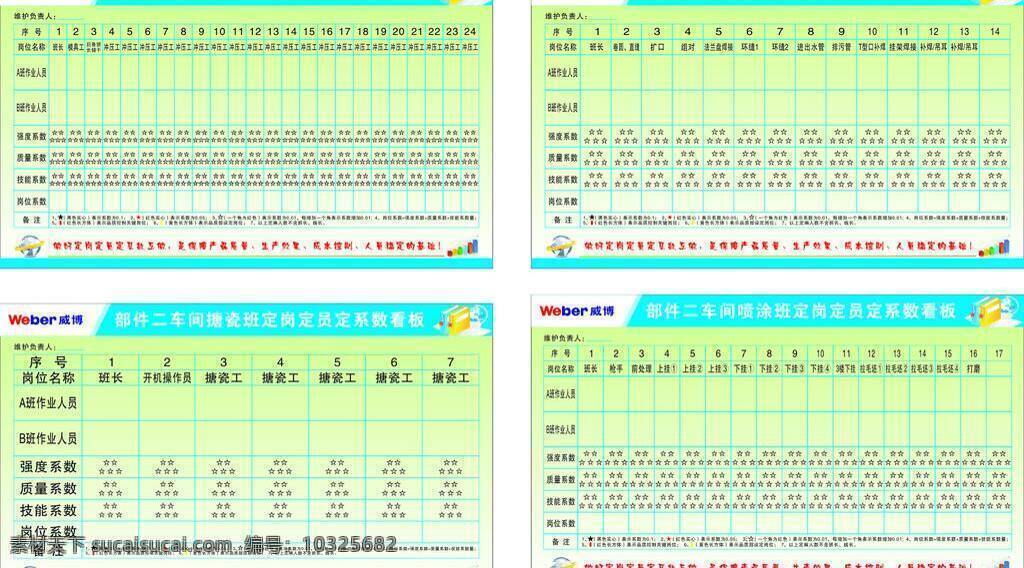This screenshot has height=568, width=1024.
Task: Click the Weber 威博 logo on the 喷涂班 board
Action: click(577, 311)
